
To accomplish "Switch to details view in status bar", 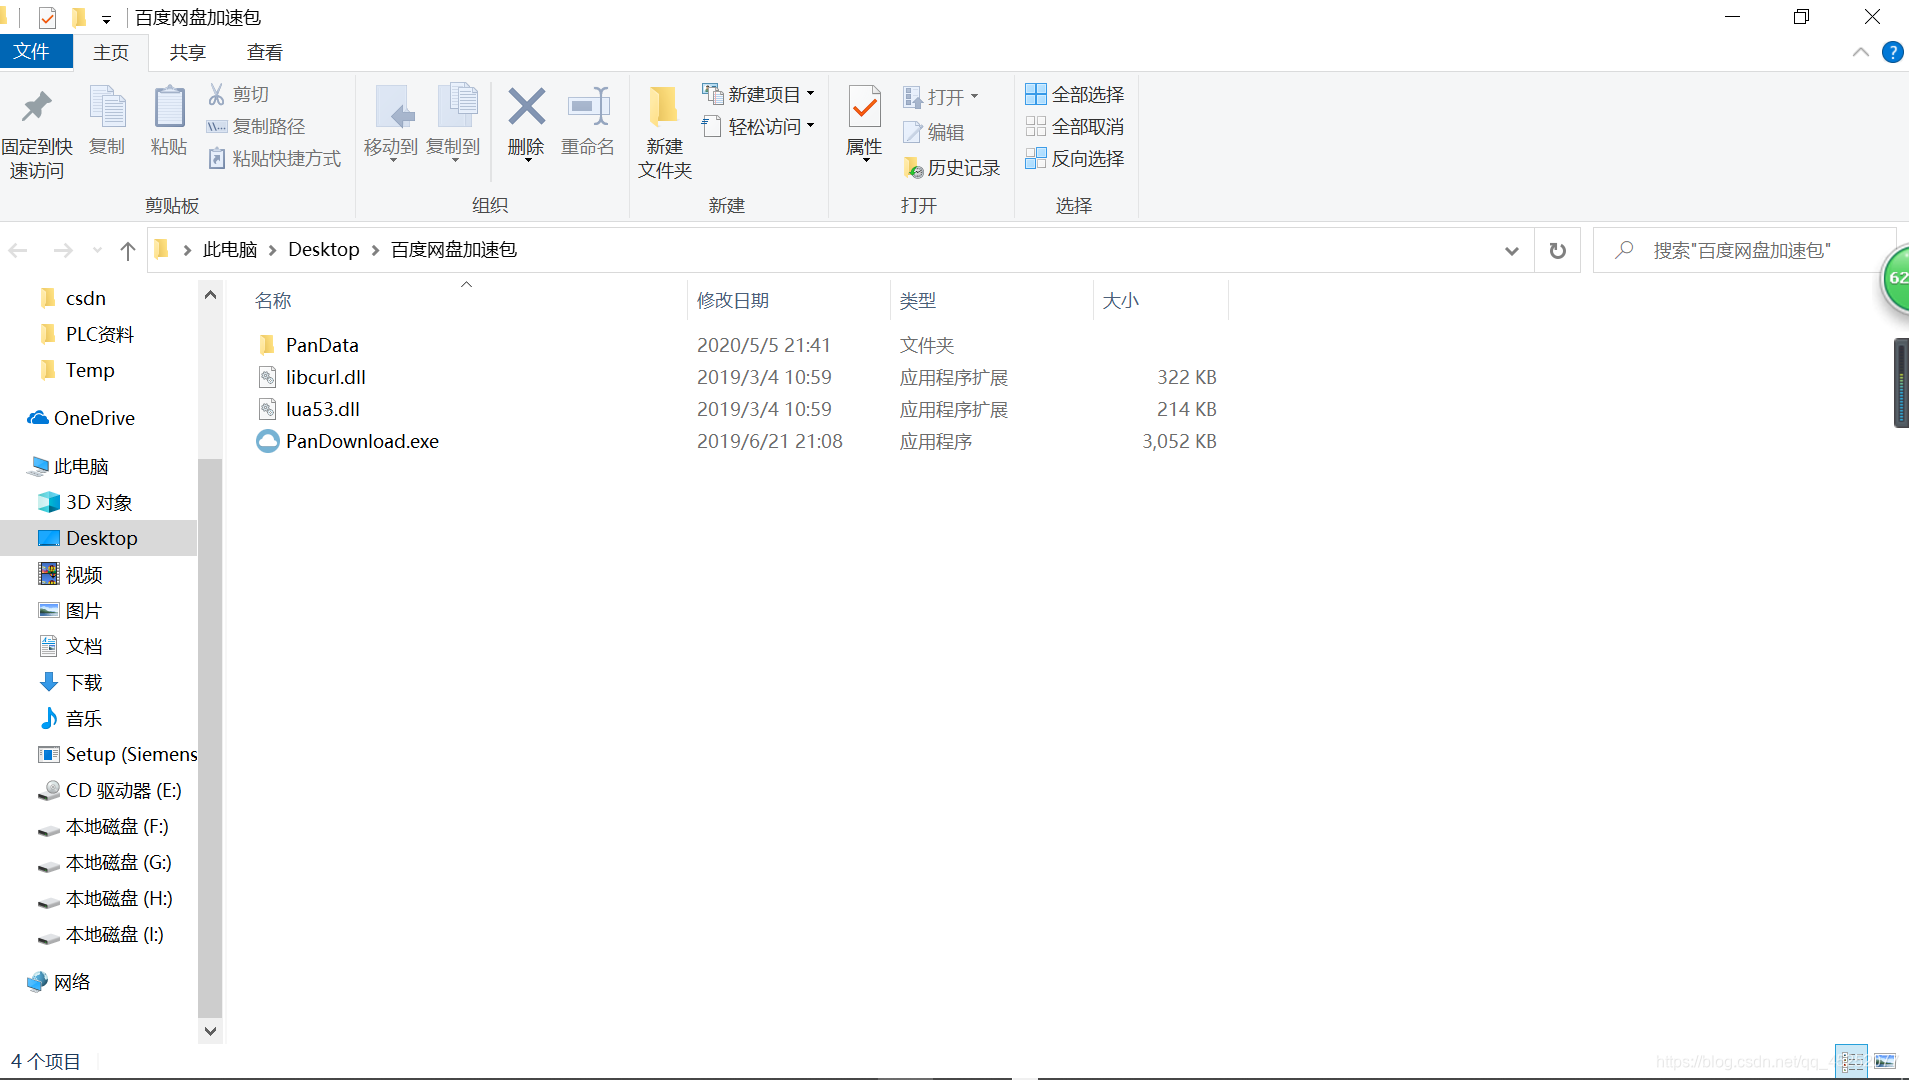I will [x=1852, y=1061].
